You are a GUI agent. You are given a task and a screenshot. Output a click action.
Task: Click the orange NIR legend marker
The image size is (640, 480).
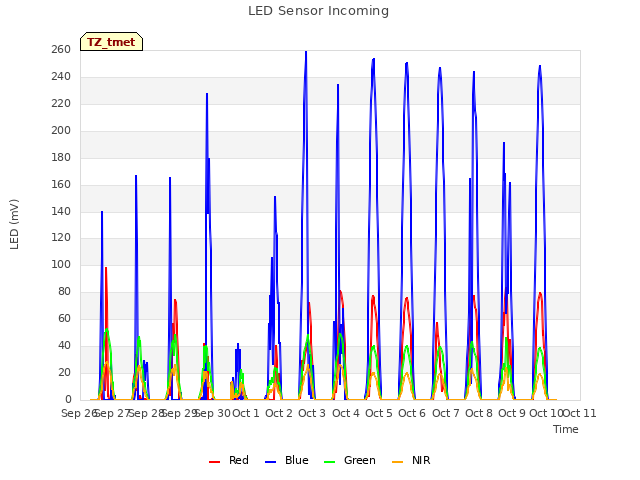pyautogui.click(x=397, y=462)
